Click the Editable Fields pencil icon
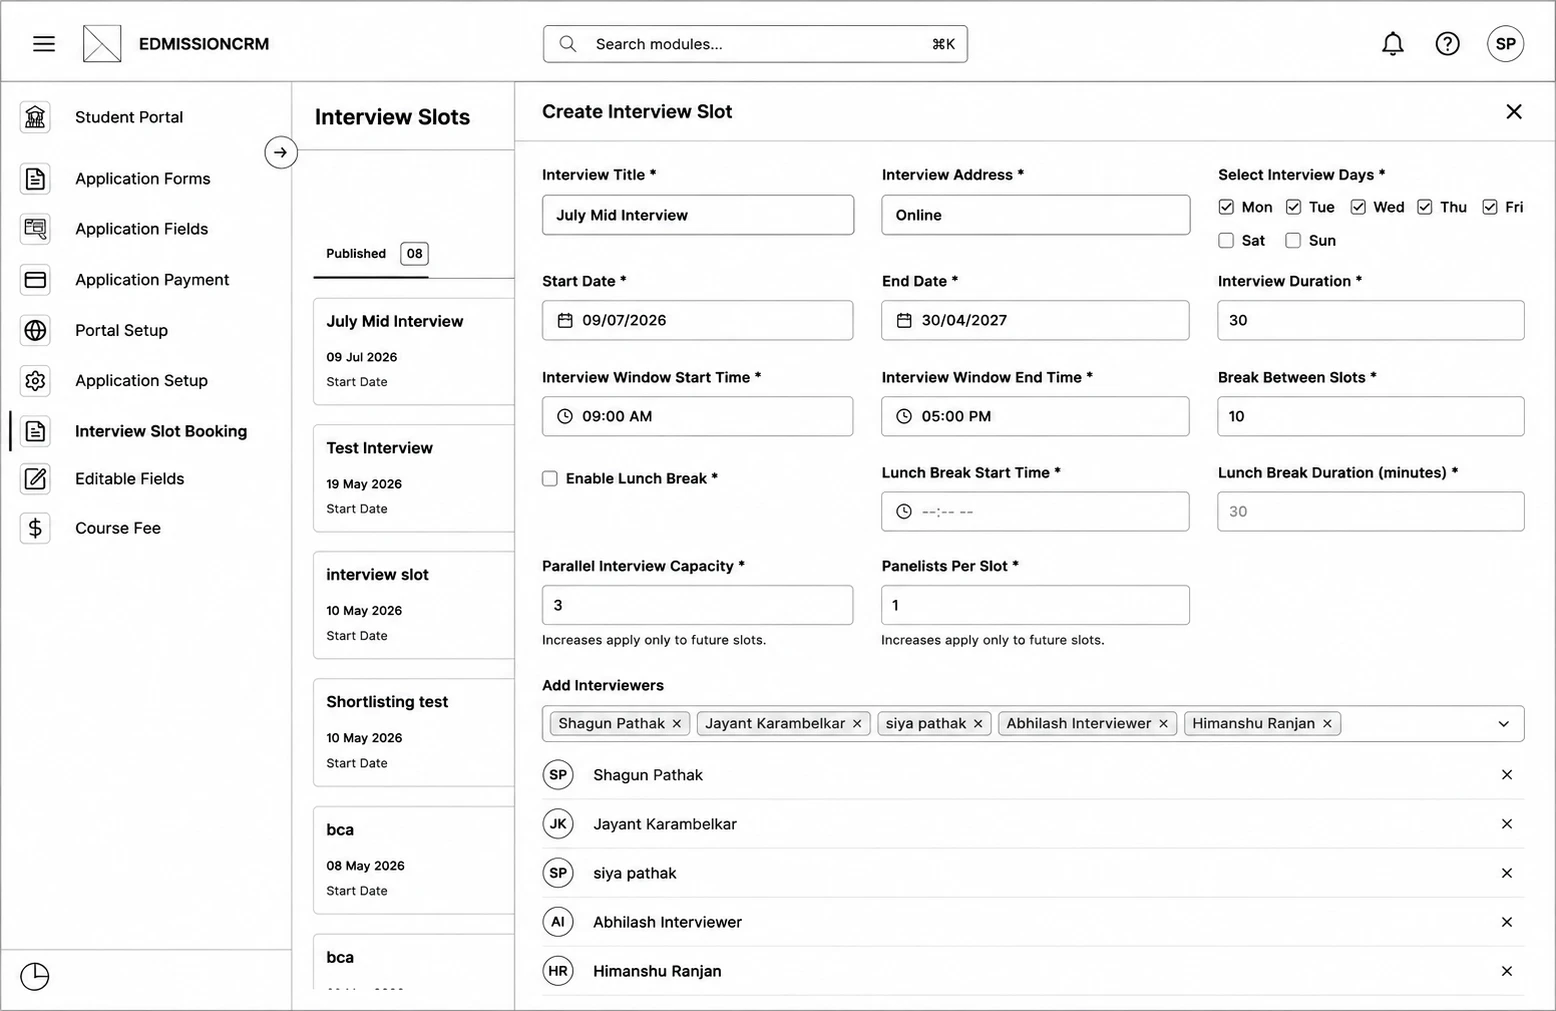 click(x=35, y=479)
